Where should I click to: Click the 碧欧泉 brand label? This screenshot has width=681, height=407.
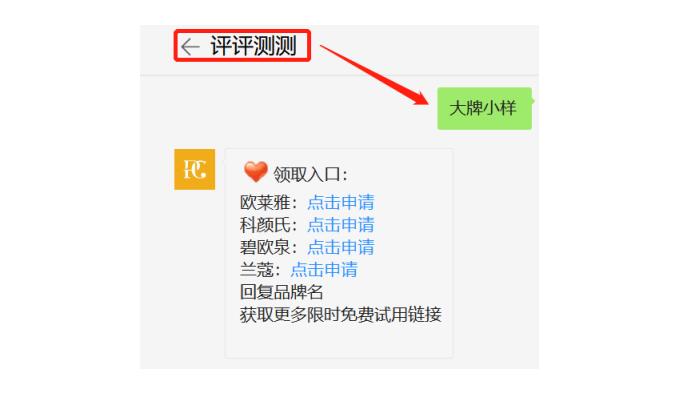(265, 247)
